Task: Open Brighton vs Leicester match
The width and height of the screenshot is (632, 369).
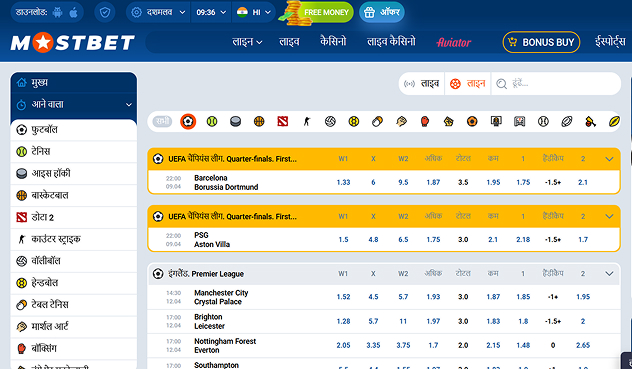Action: click(x=209, y=321)
